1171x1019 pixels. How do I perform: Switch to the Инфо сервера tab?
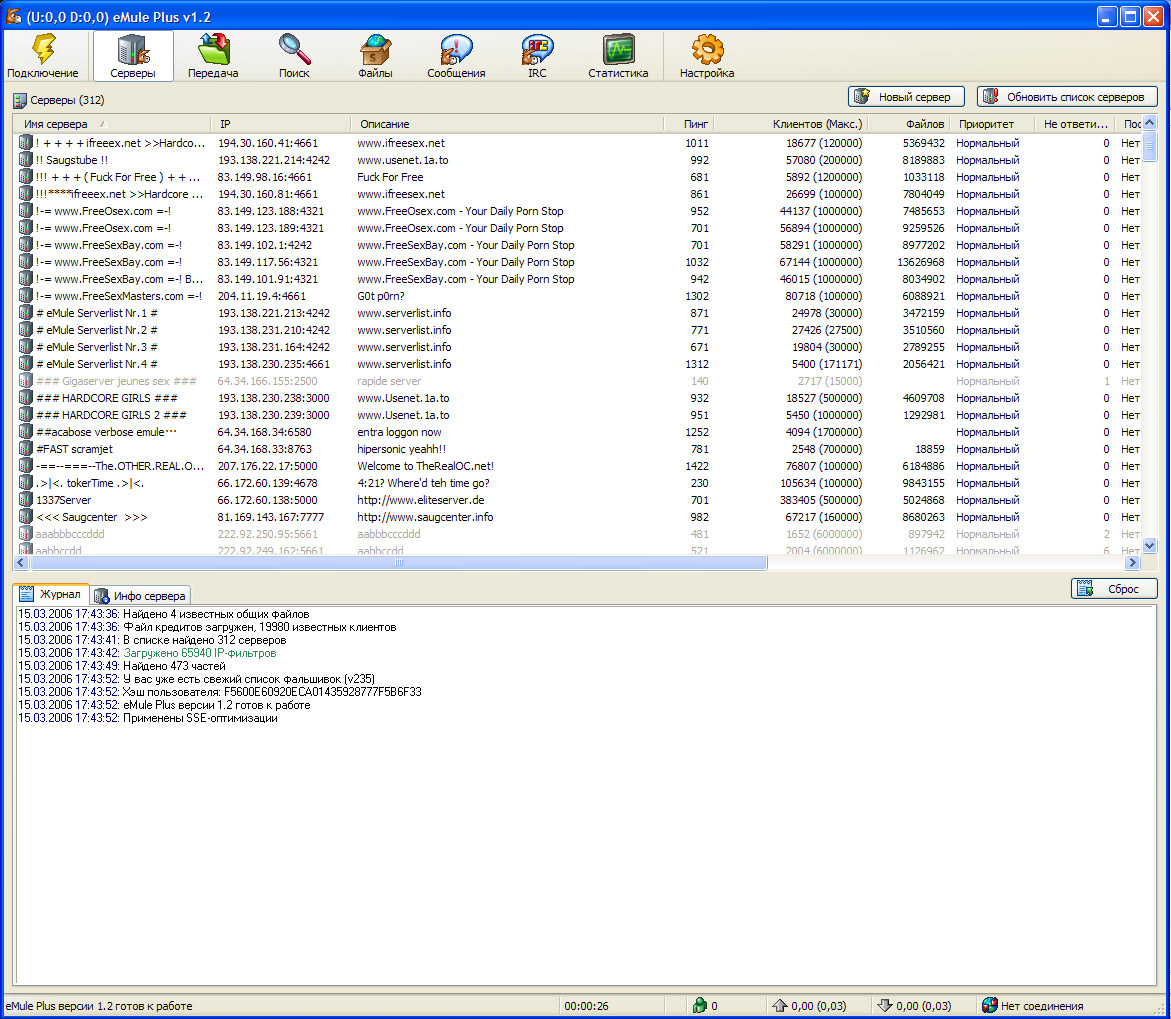pos(140,595)
